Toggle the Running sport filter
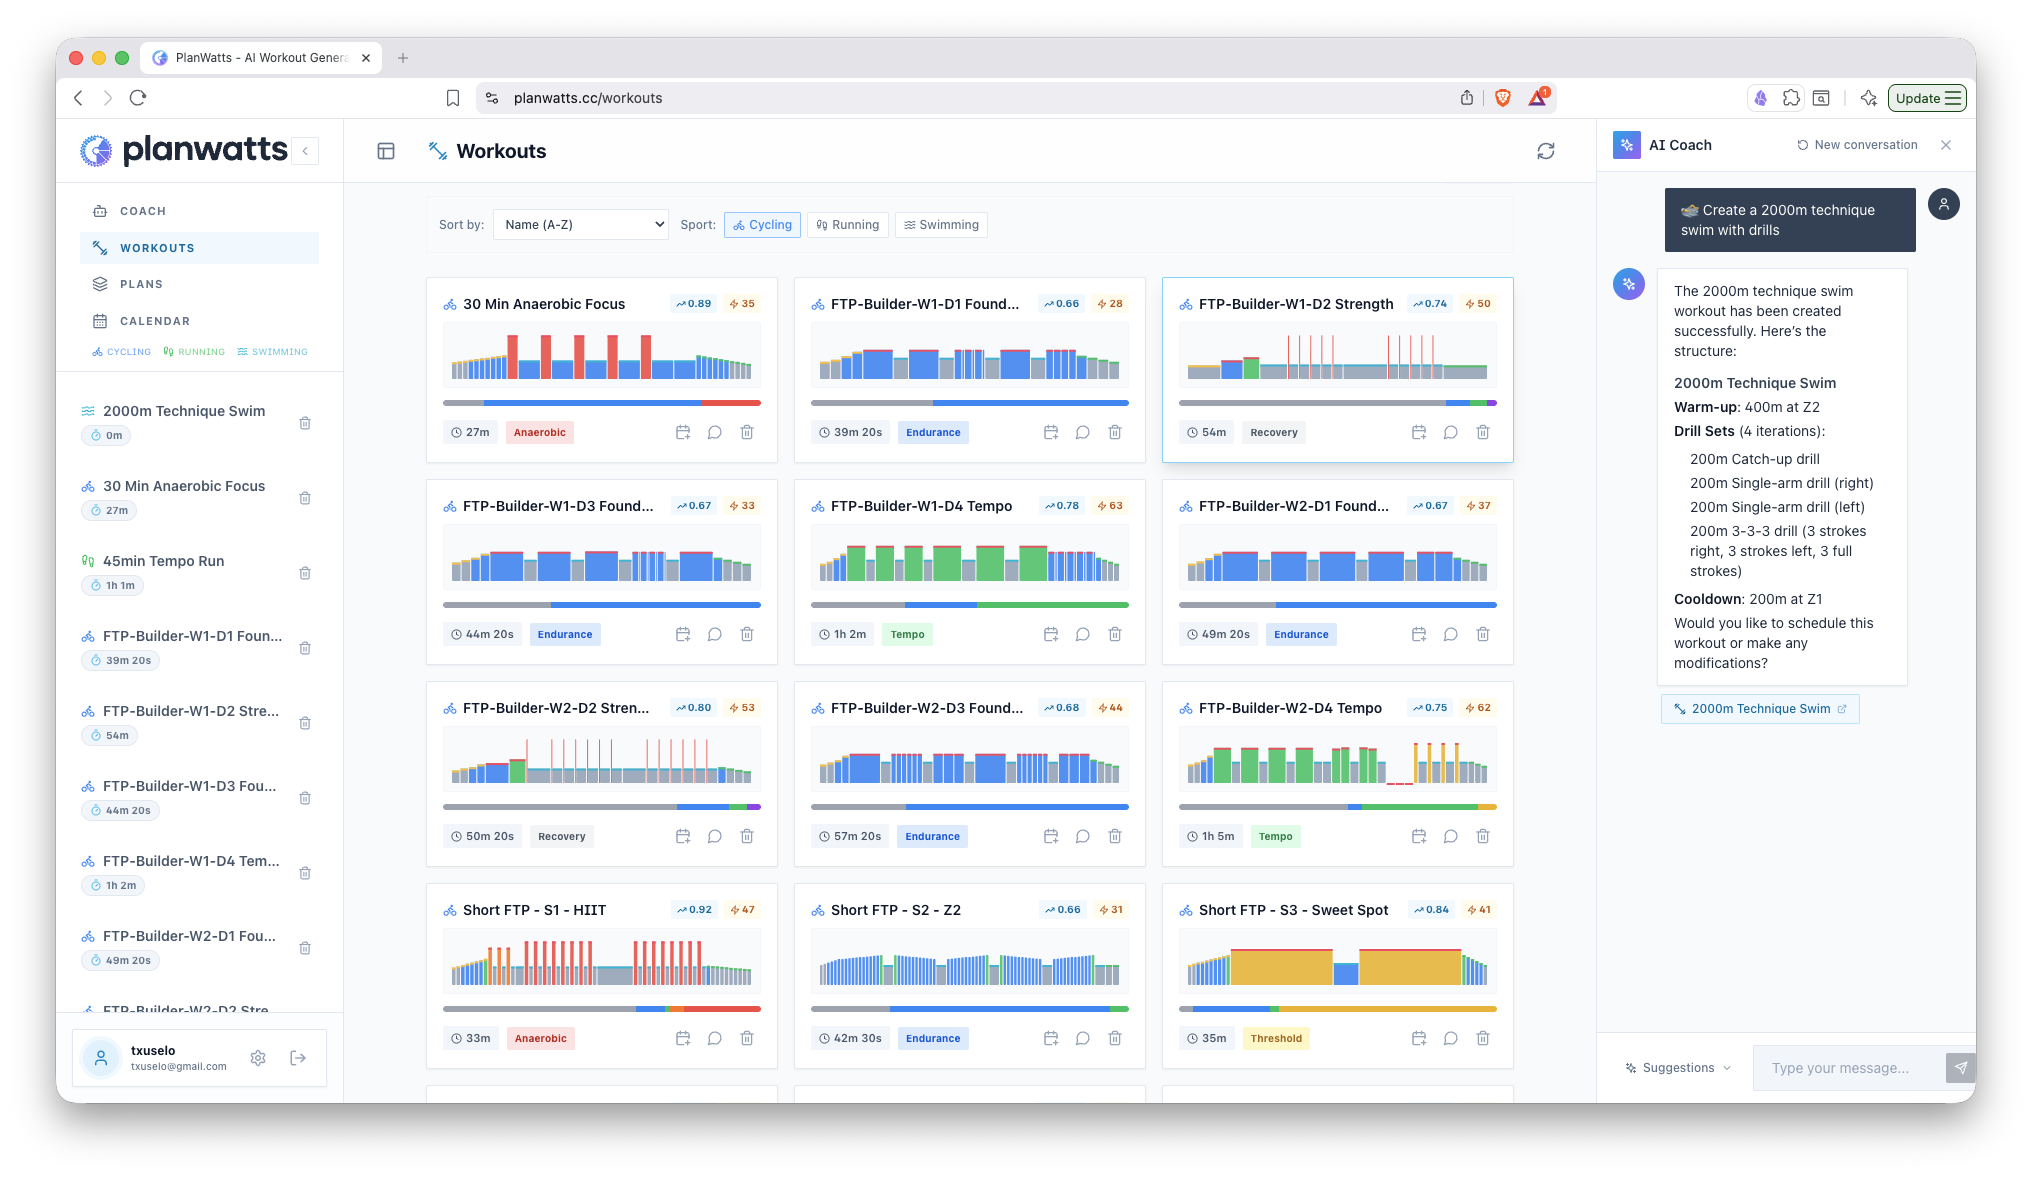Screen dimensions: 2032x1177 pos(848,225)
